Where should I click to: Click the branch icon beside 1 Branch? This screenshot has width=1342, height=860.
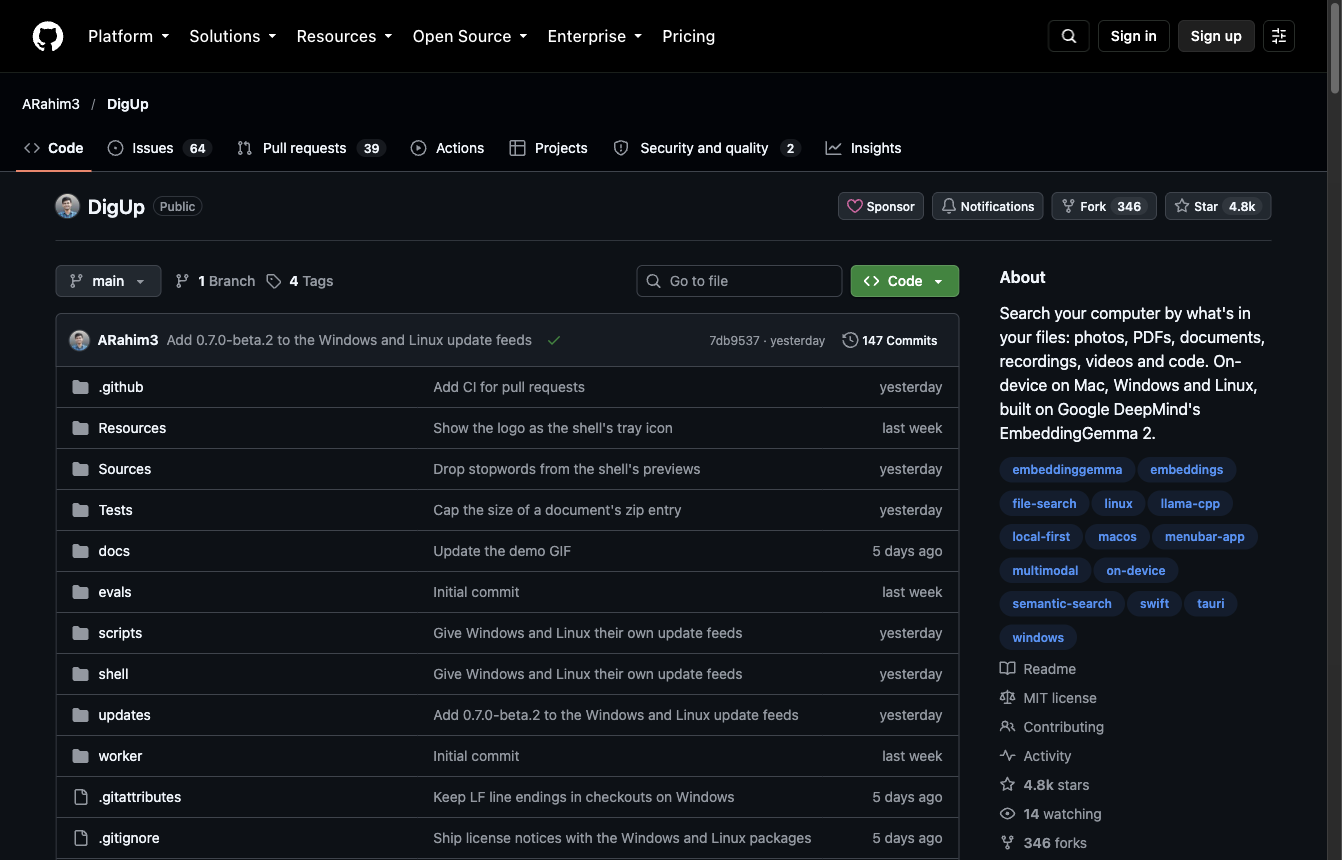(x=182, y=281)
